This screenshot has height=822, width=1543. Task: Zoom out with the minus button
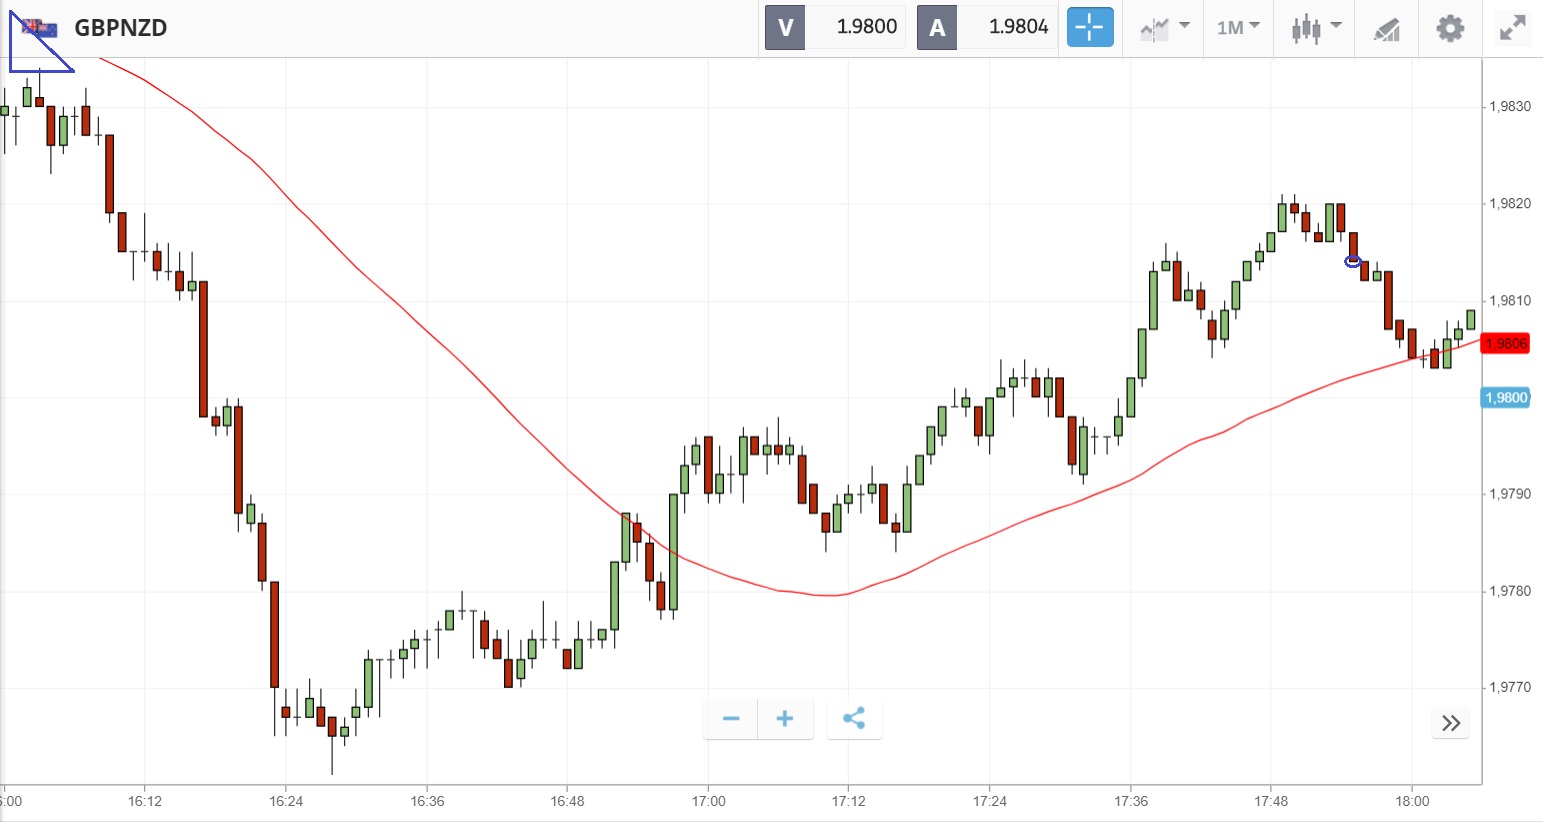pyautogui.click(x=731, y=719)
